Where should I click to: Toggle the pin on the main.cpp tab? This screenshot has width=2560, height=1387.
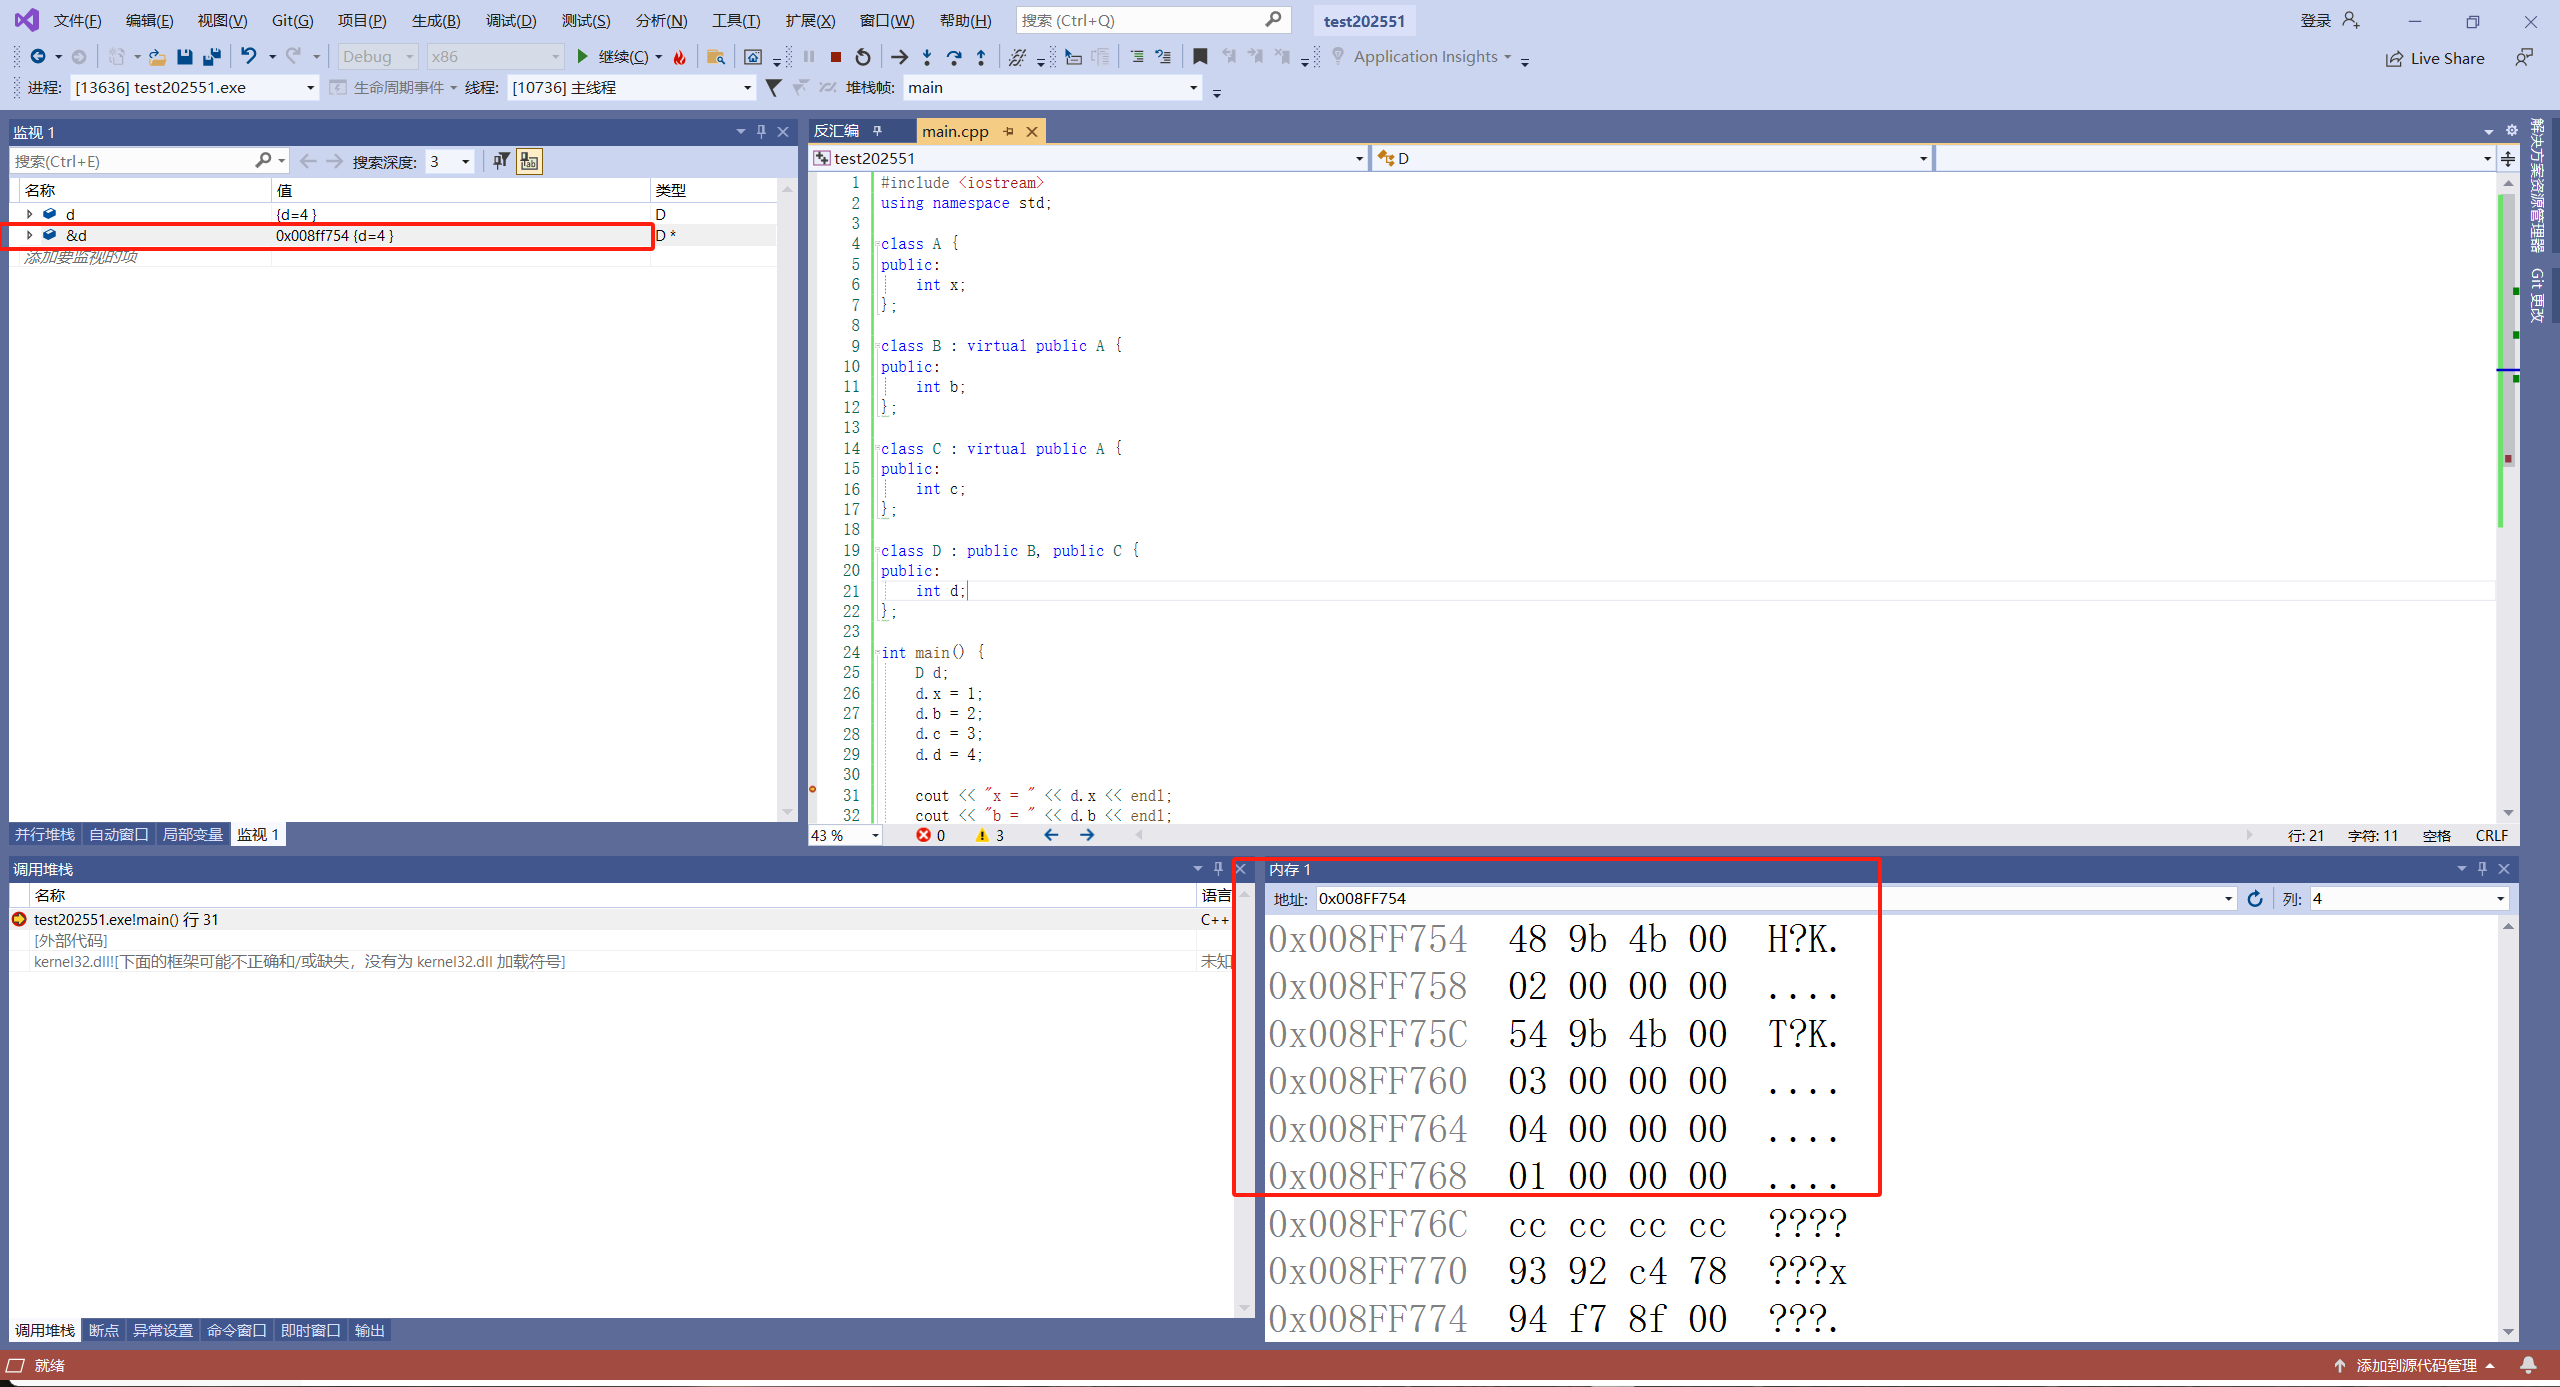(1009, 131)
